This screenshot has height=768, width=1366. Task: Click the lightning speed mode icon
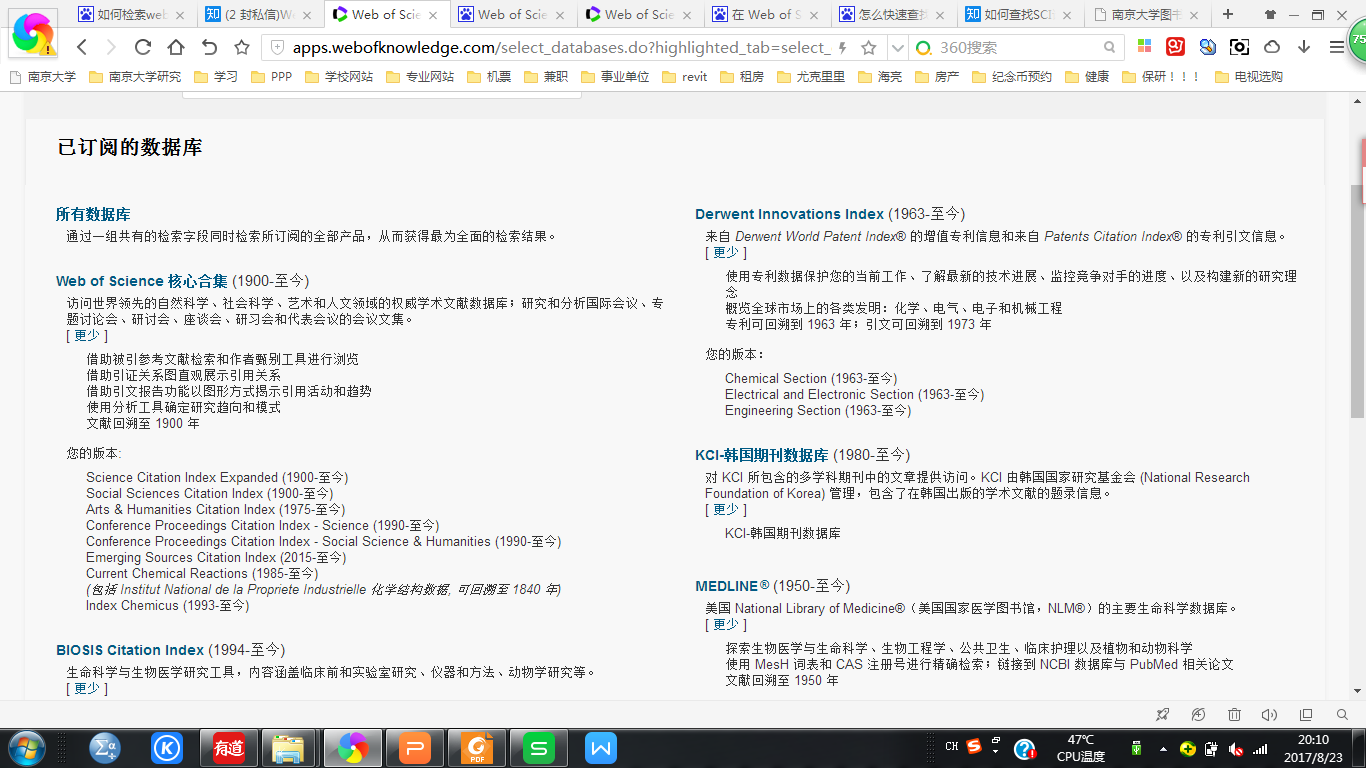tap(842, 48)
